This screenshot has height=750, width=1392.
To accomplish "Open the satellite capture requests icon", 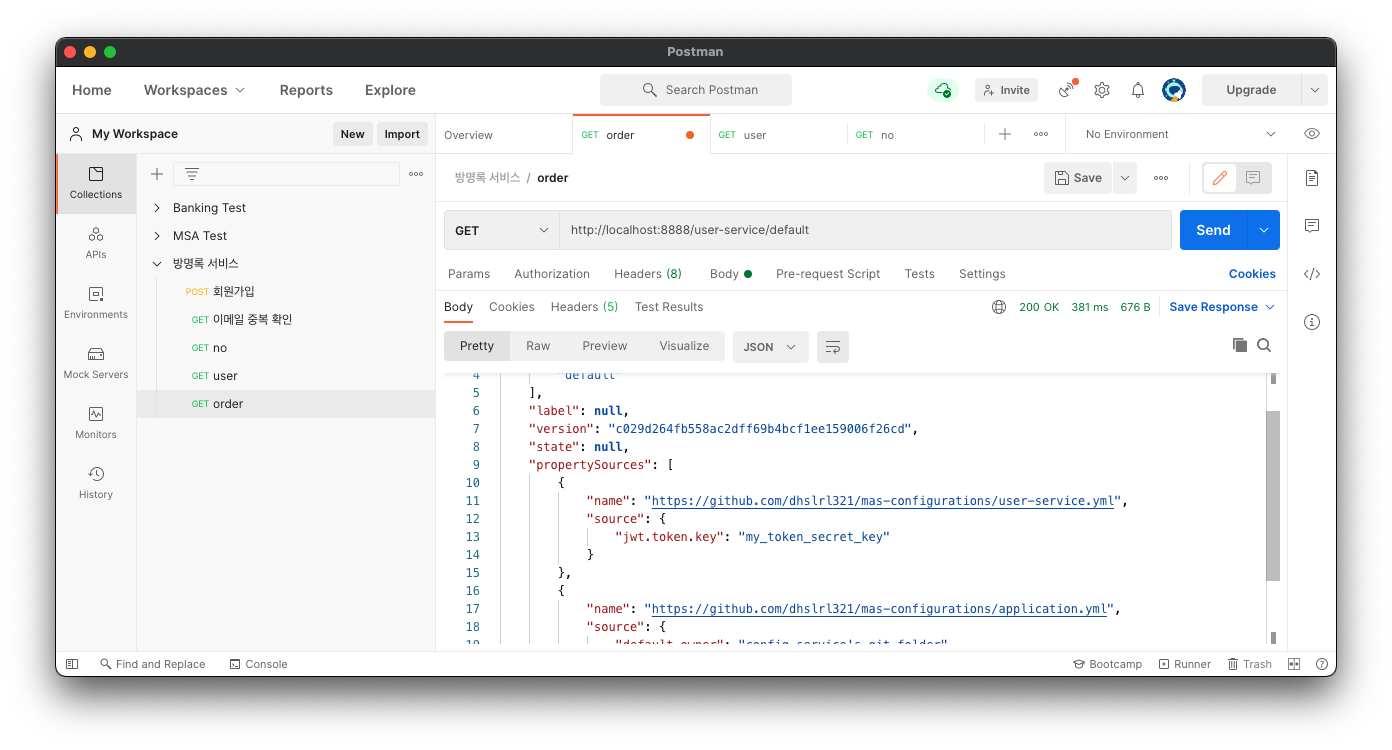I will click(x=1067, y=90).
